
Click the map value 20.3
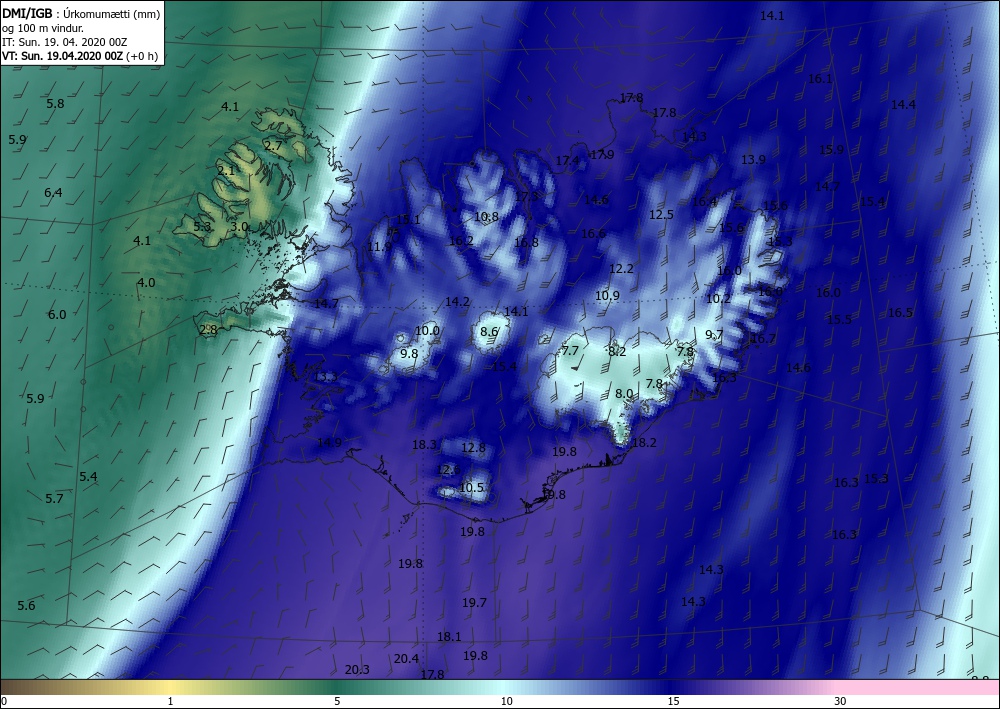357,669
